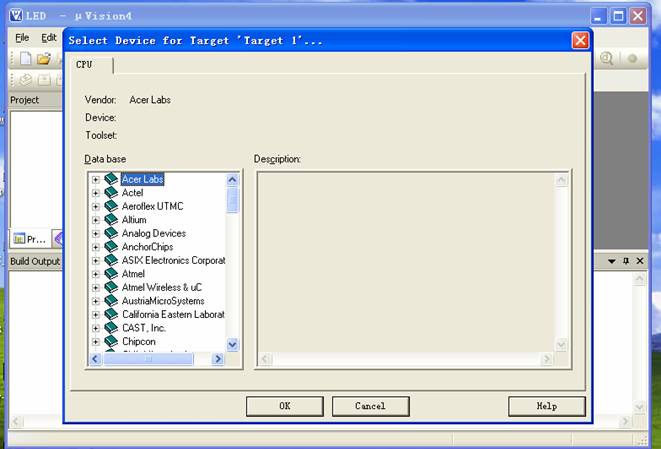
Task: Expand the Actel vendor node
Action: (96, 193)
